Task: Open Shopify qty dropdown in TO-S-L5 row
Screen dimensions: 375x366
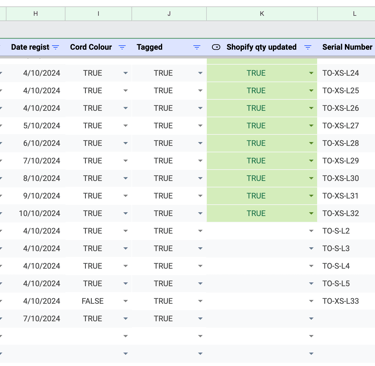Action: click(x=311, y=284)
